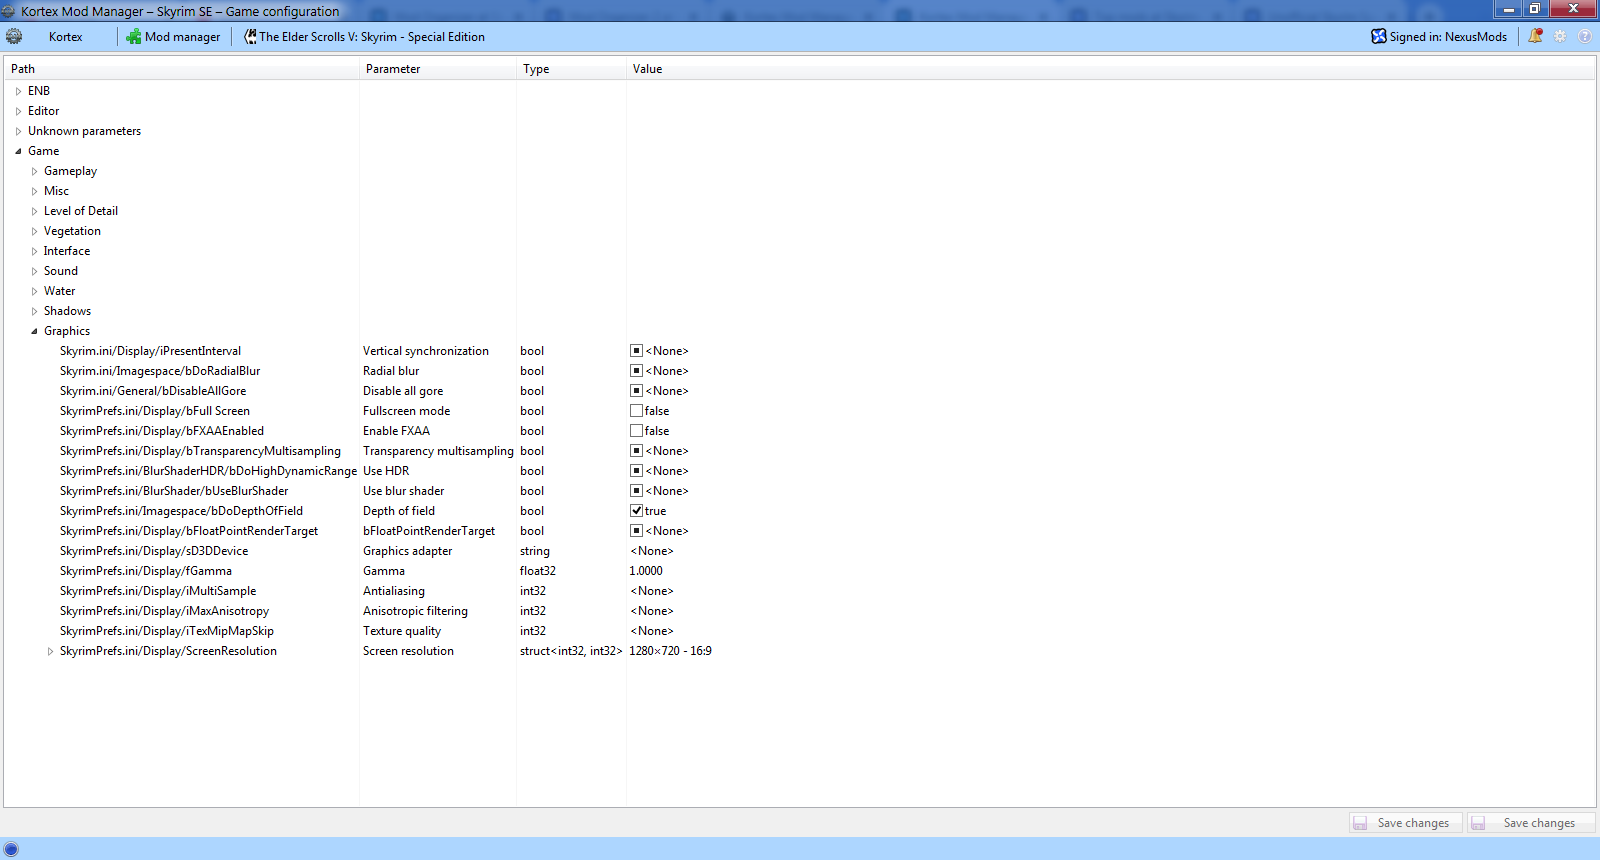Expand the Shadows category

[x=34, y=311]
